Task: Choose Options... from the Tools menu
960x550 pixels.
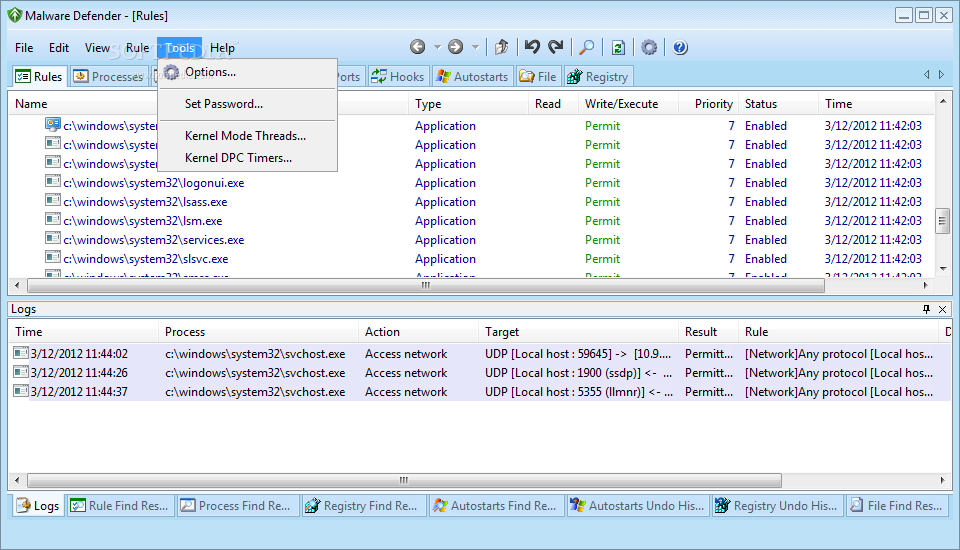Action: click(x=247, y=72)
